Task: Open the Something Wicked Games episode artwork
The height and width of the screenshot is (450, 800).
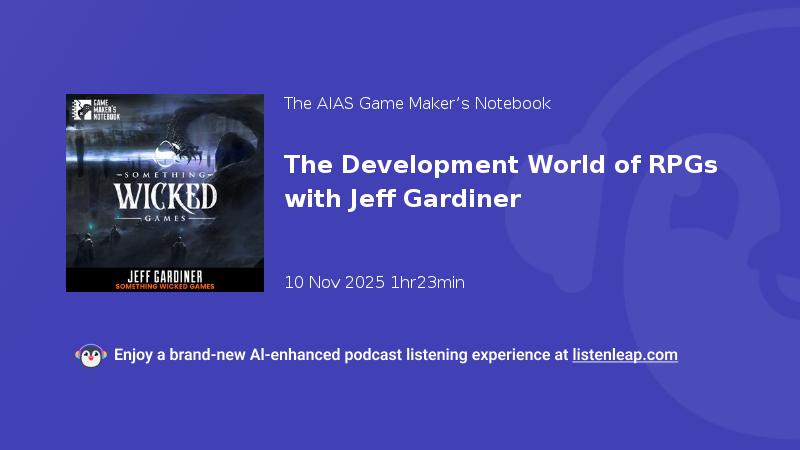Action: [165, 193]
